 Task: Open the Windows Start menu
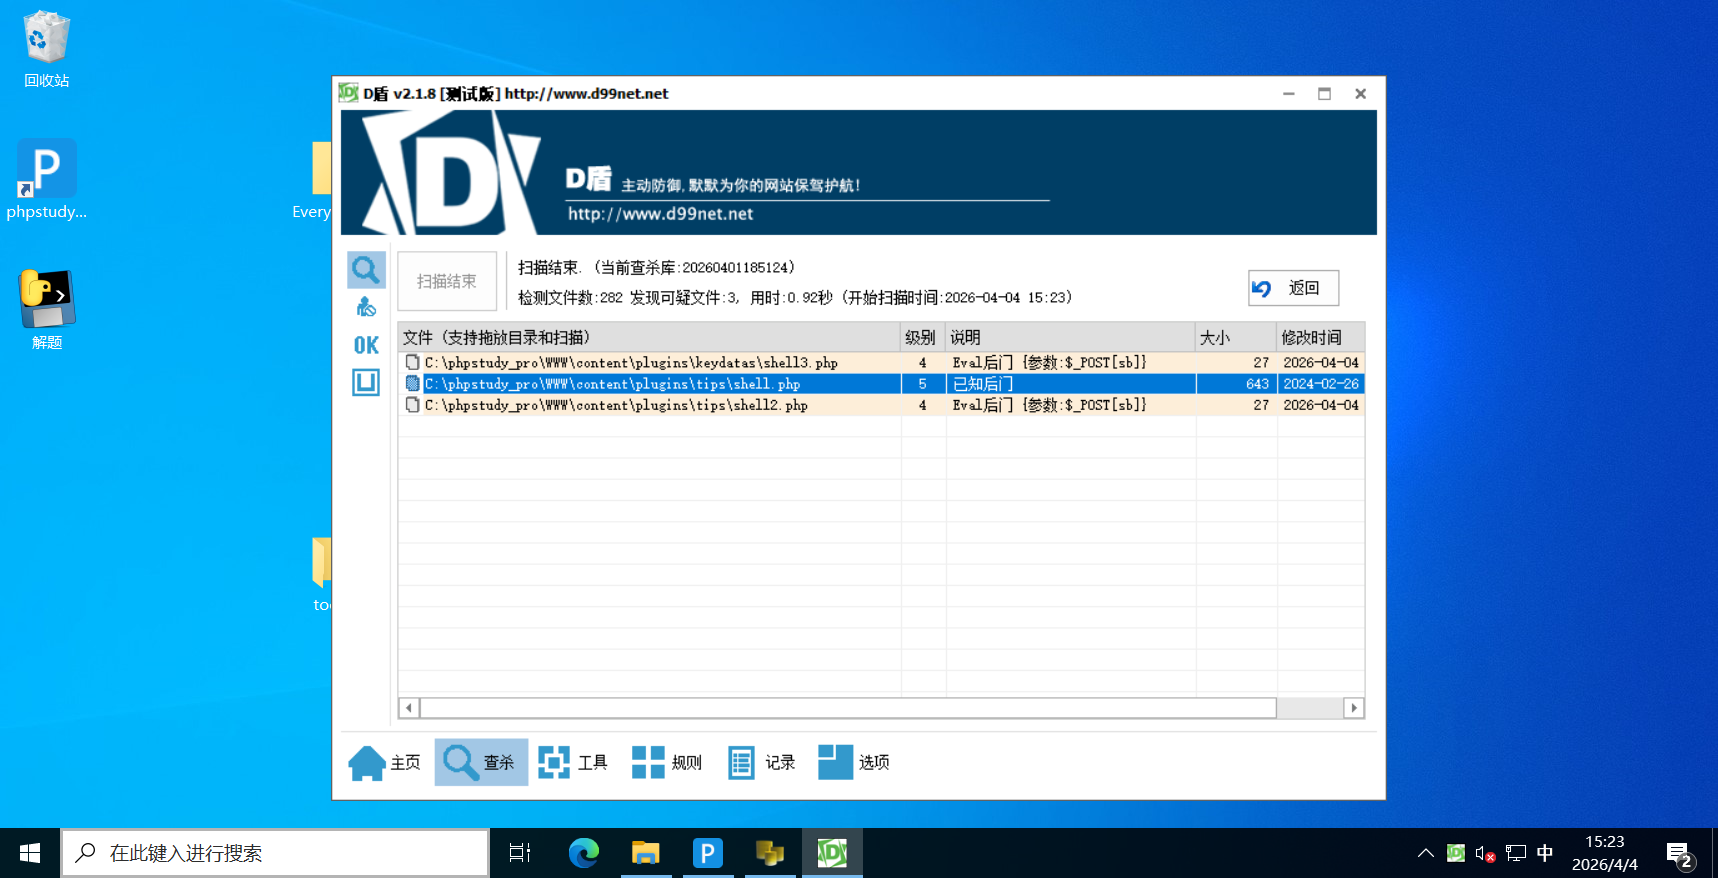click(30, 853)
